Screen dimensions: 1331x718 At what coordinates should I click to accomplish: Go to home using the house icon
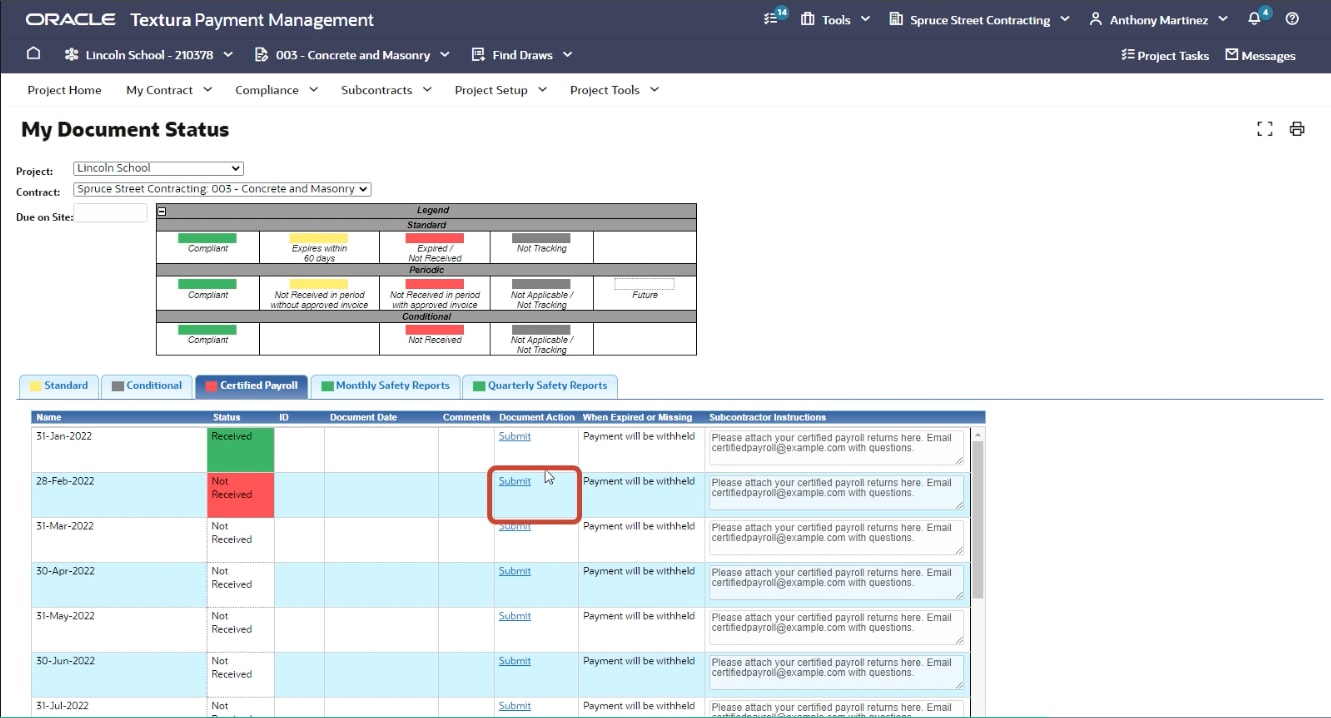click(33, 54)
